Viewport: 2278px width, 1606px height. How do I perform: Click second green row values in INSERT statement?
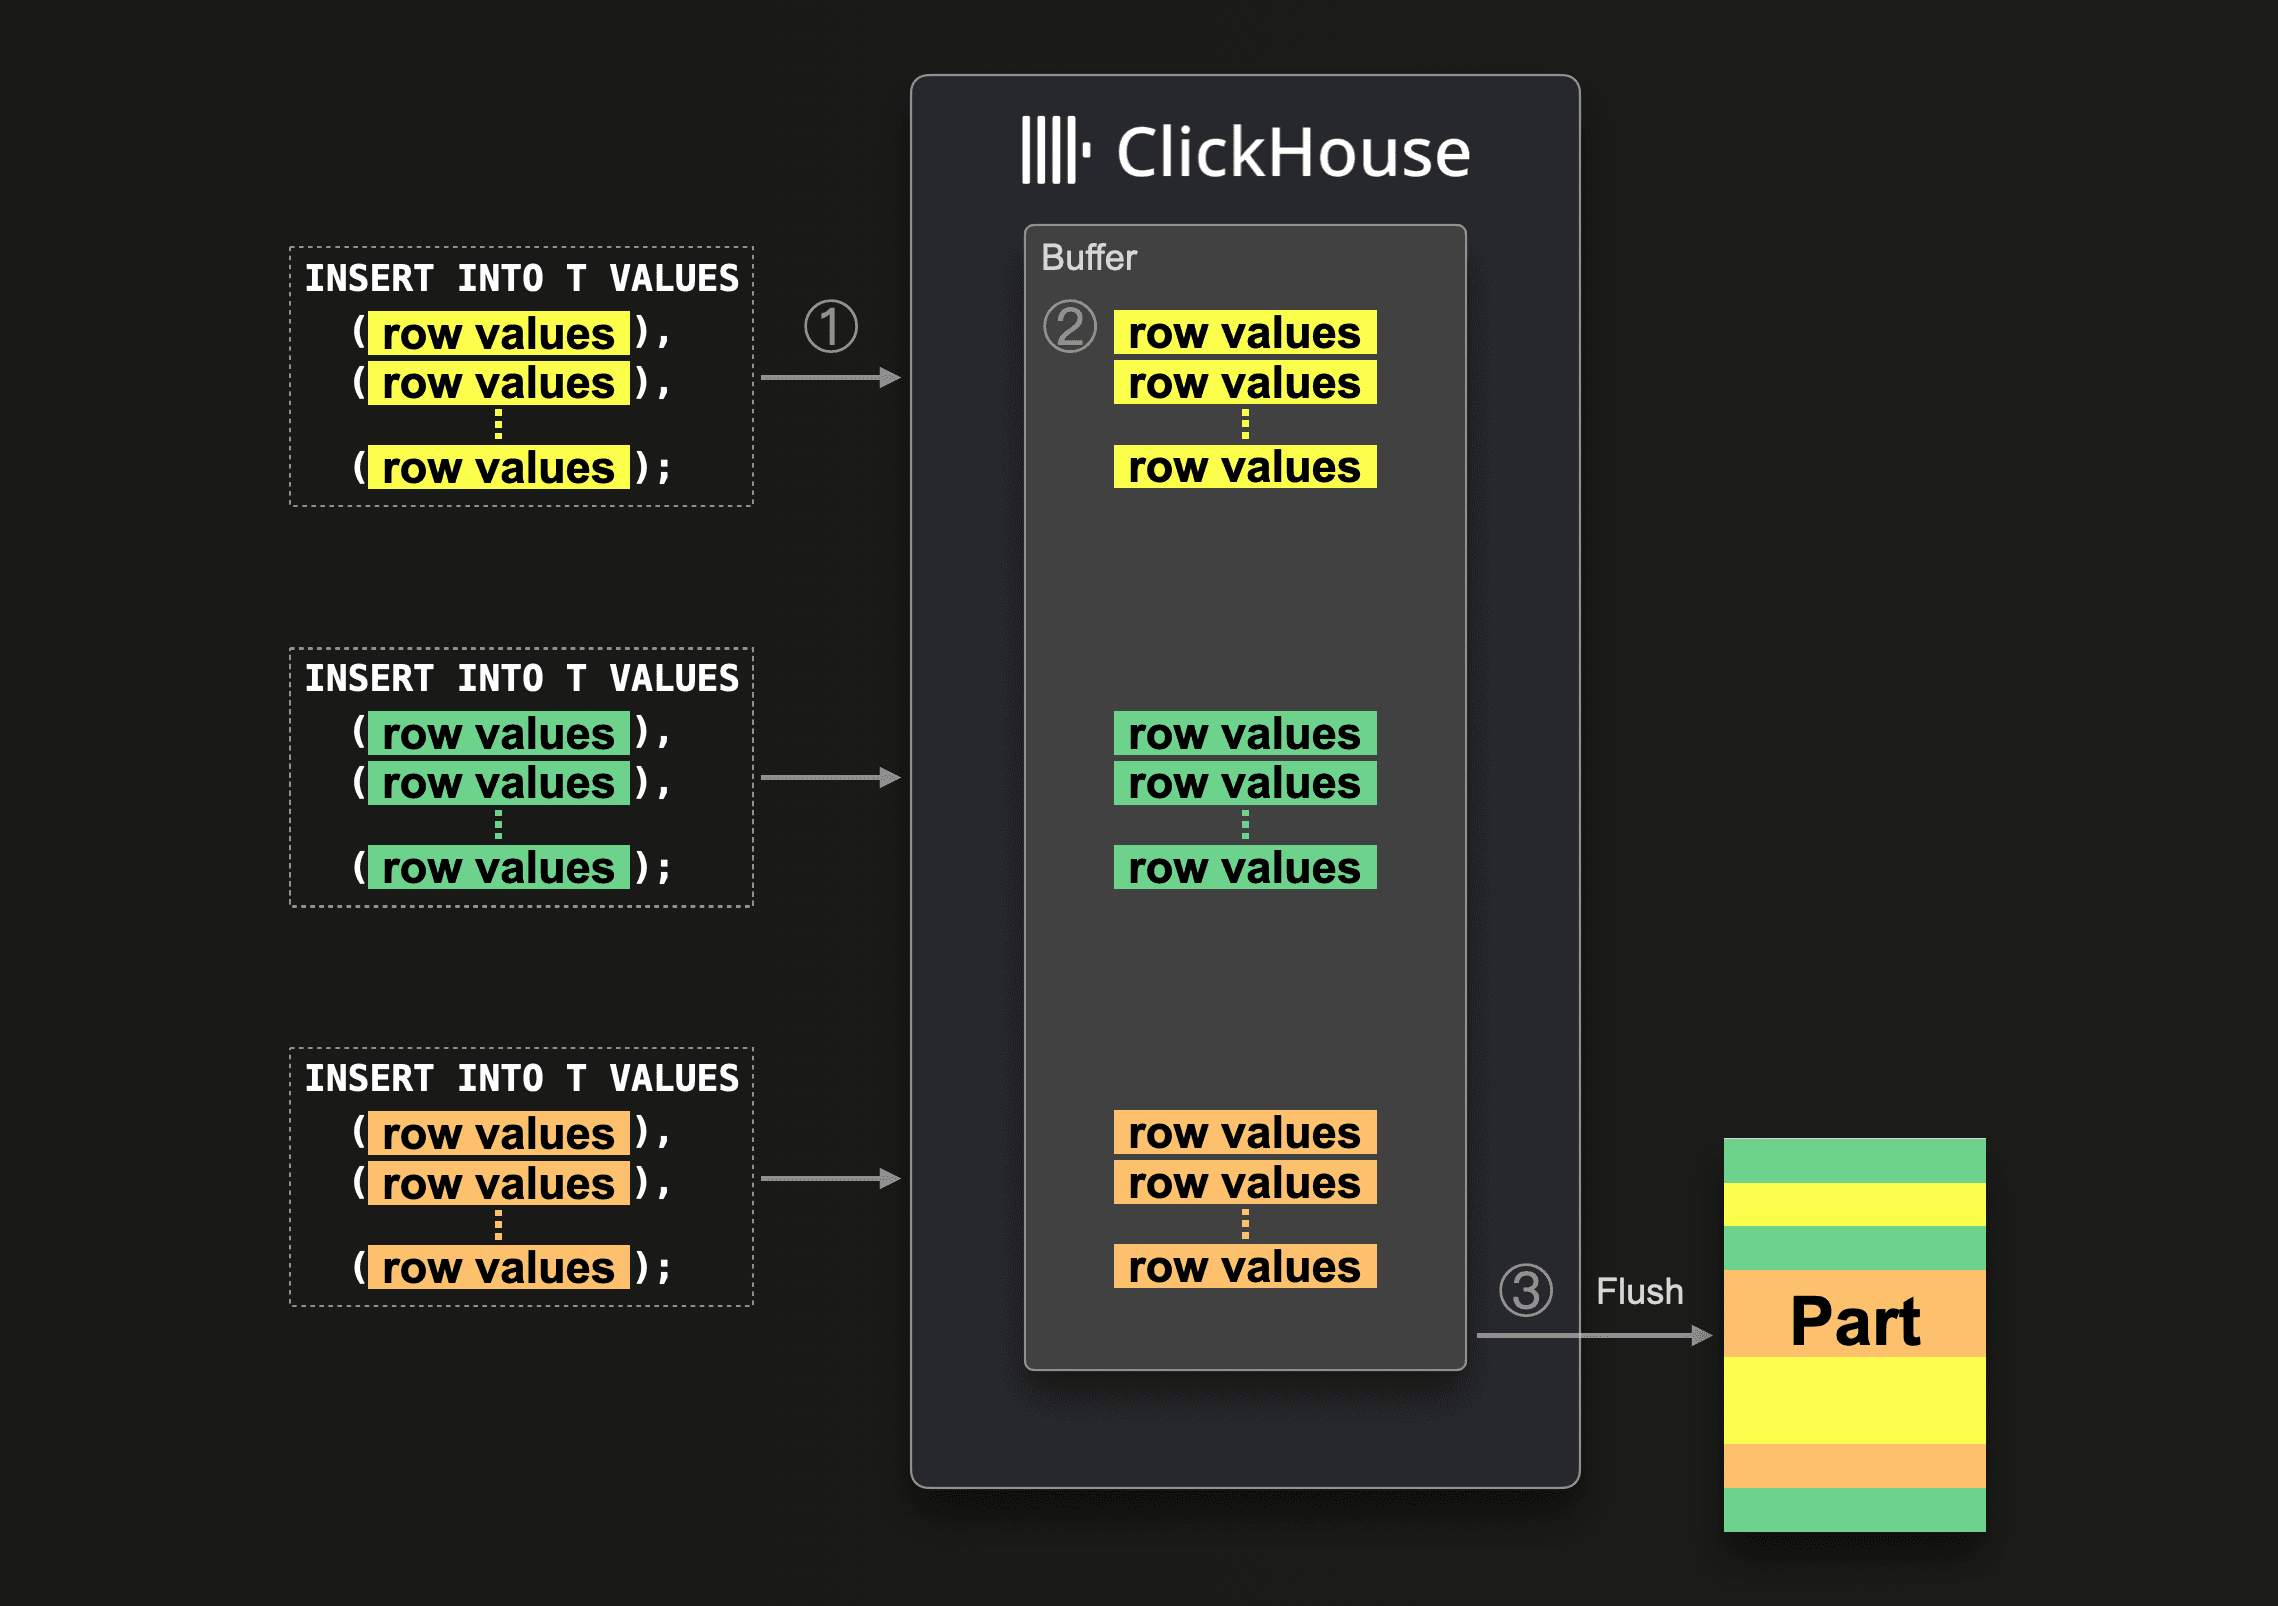pyautogui.click(x=499, y=783)
